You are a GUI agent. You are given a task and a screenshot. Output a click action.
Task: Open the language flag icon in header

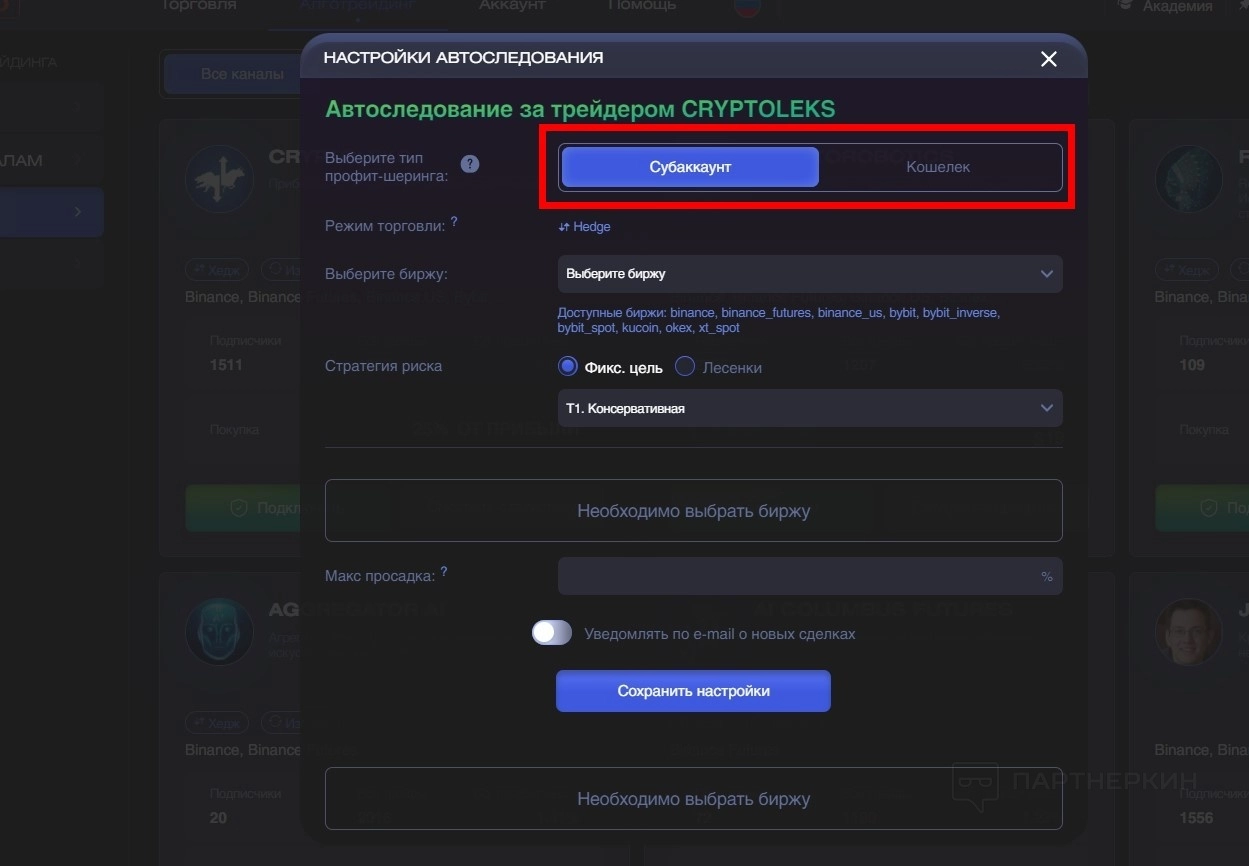click(746, 8)
